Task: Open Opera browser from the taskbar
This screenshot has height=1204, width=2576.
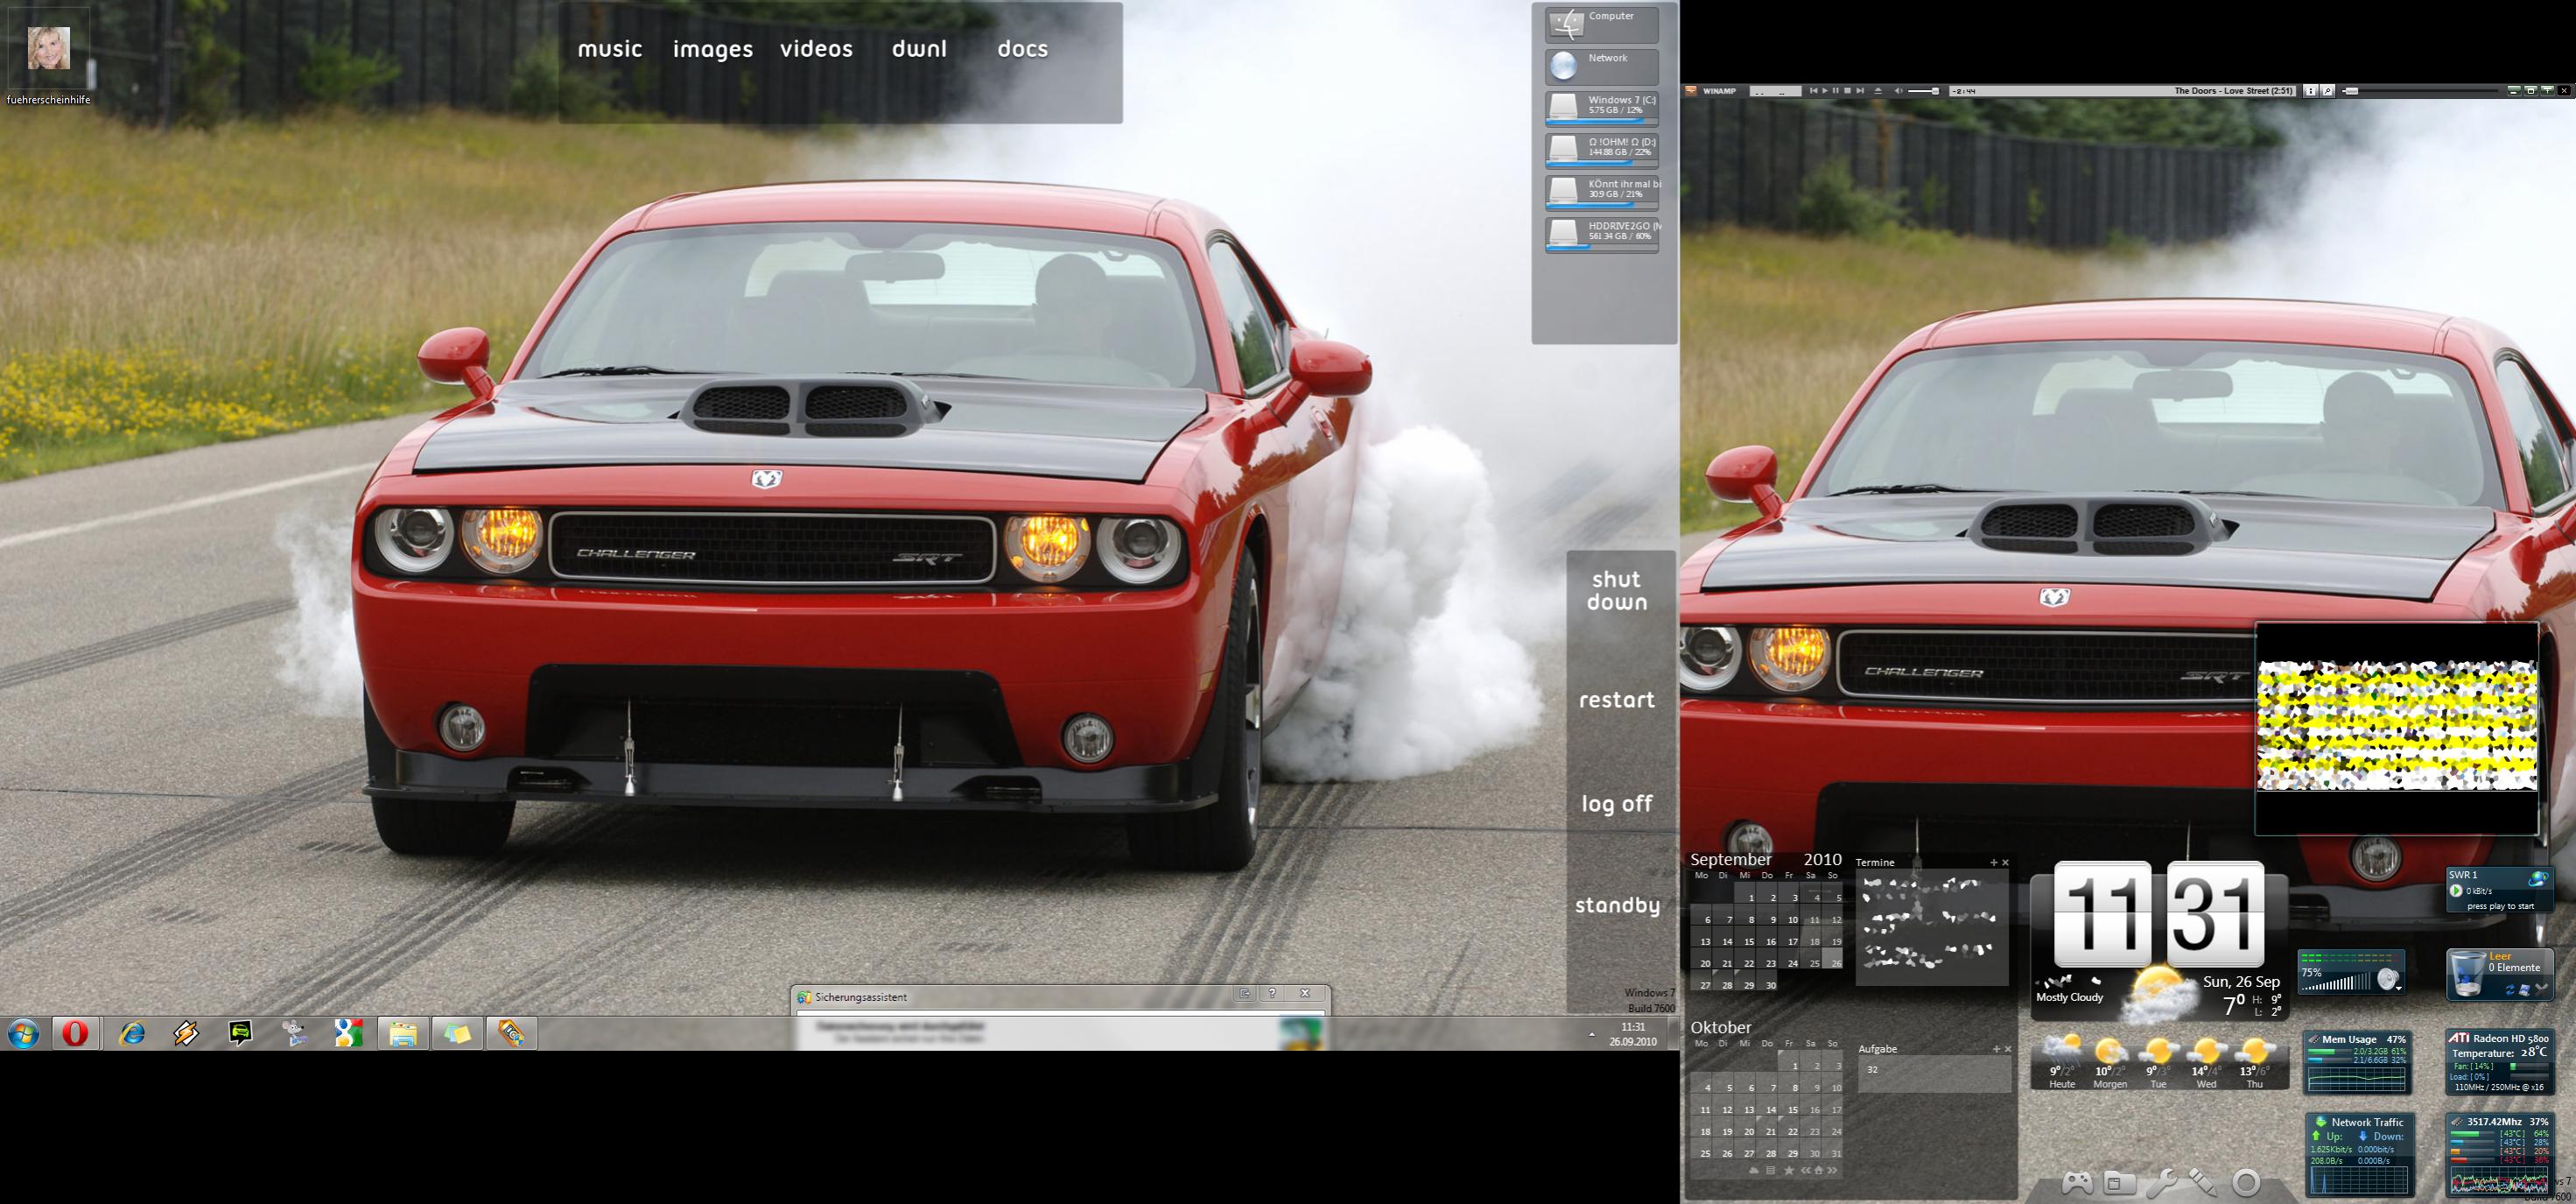Action: (75, 1033)
